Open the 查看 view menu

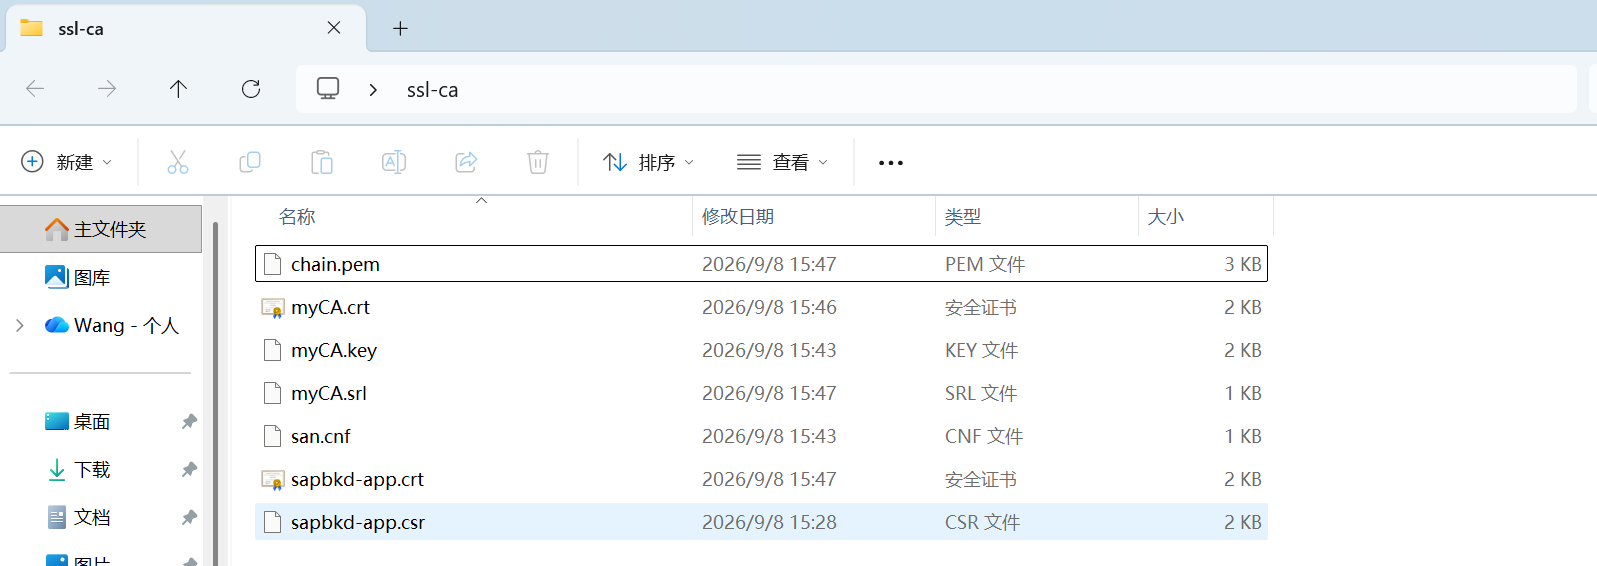pos(783,162)
